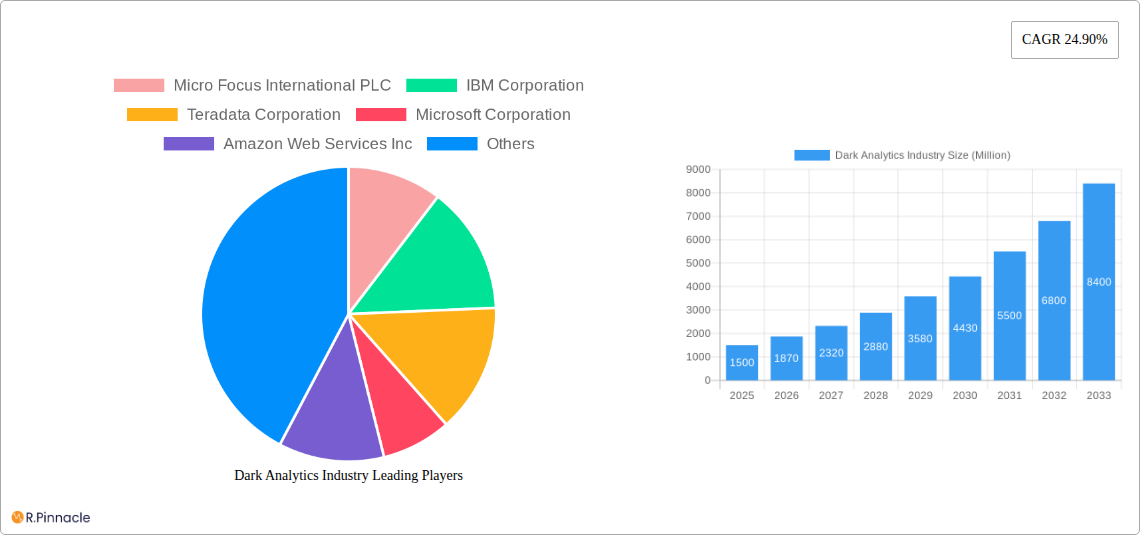1140x535 pixels.
Task: Click the 2030 bar labeled 4430
Action: [965, 329]
